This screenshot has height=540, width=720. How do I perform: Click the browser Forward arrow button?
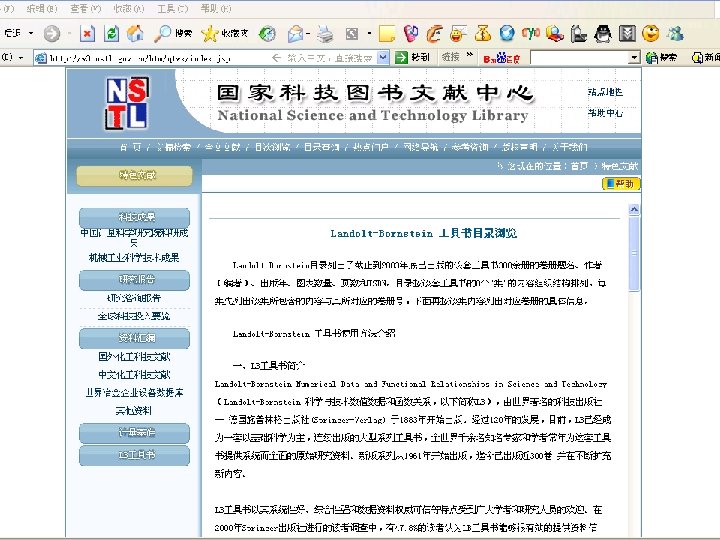point(51,34)
